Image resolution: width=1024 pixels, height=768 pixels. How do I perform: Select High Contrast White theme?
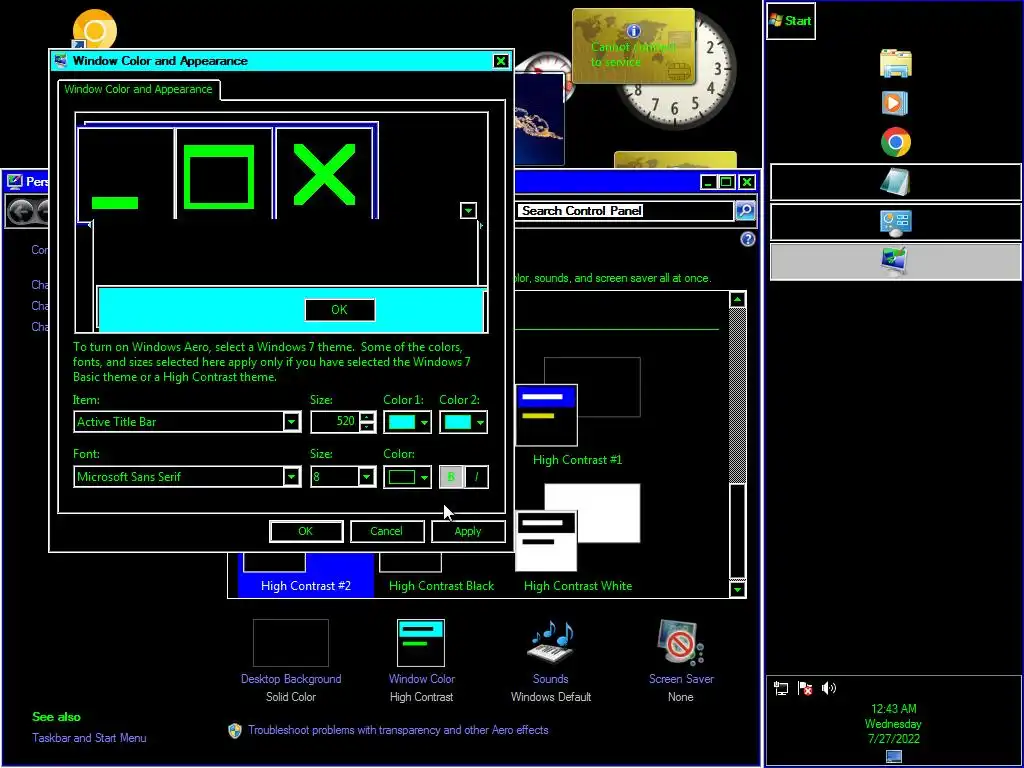(578, 539)
